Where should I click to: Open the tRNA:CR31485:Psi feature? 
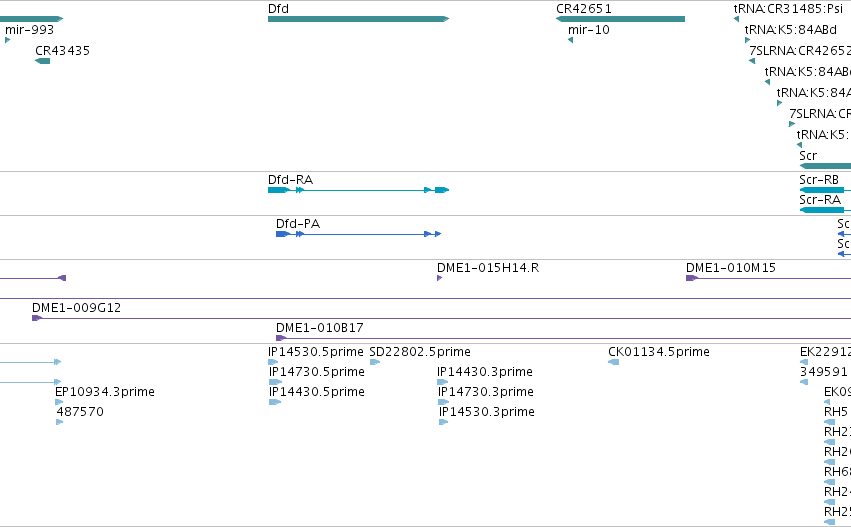click(736, 19)
